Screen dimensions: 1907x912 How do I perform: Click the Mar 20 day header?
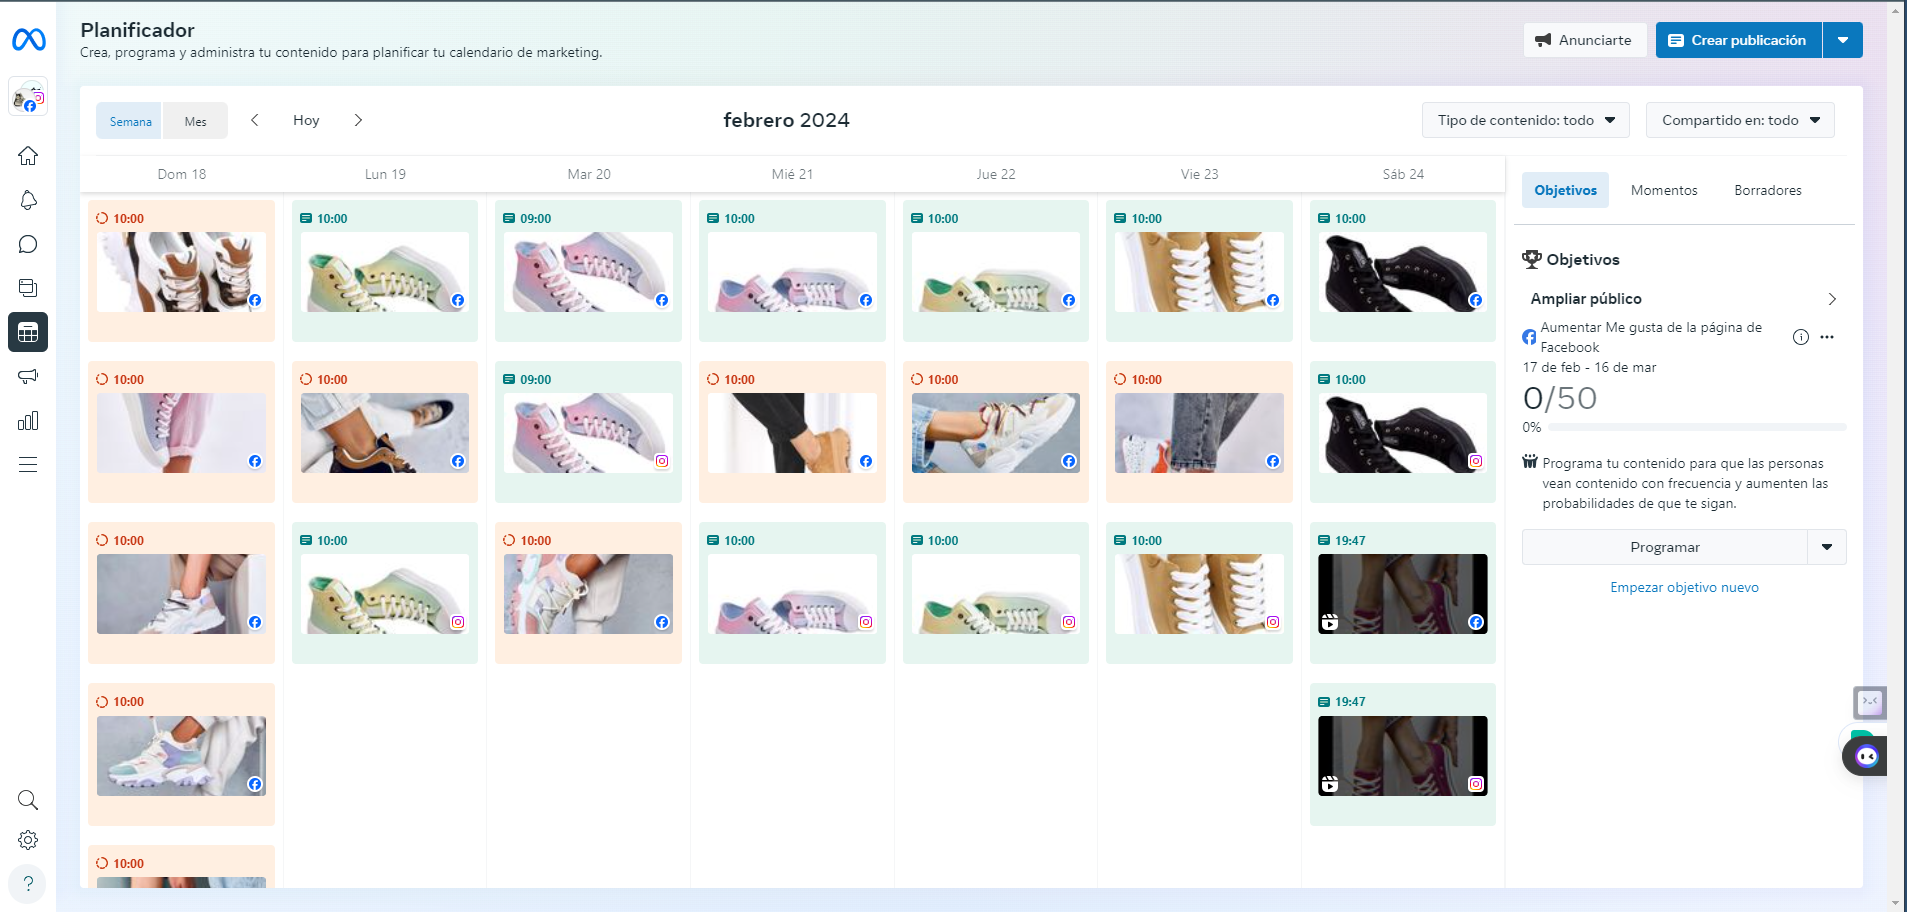[589, 174]
